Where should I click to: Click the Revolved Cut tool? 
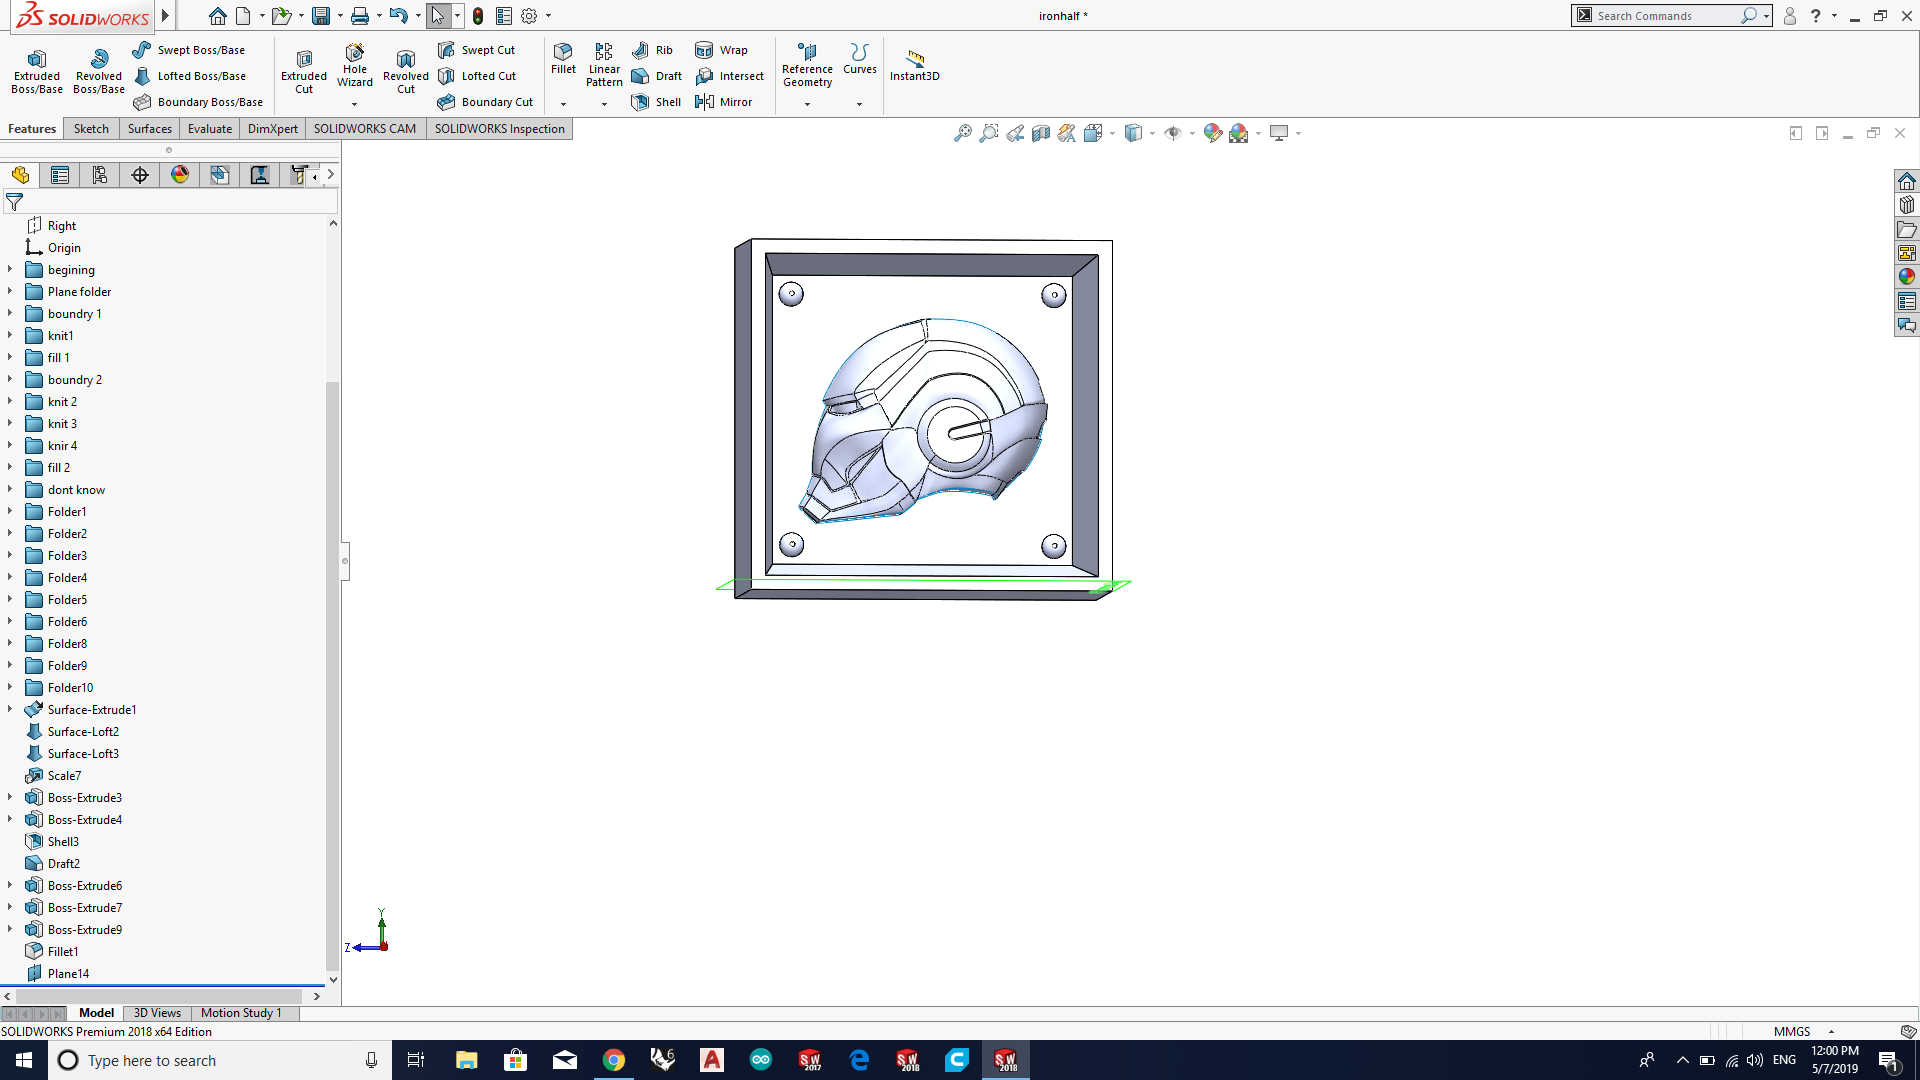405,70
